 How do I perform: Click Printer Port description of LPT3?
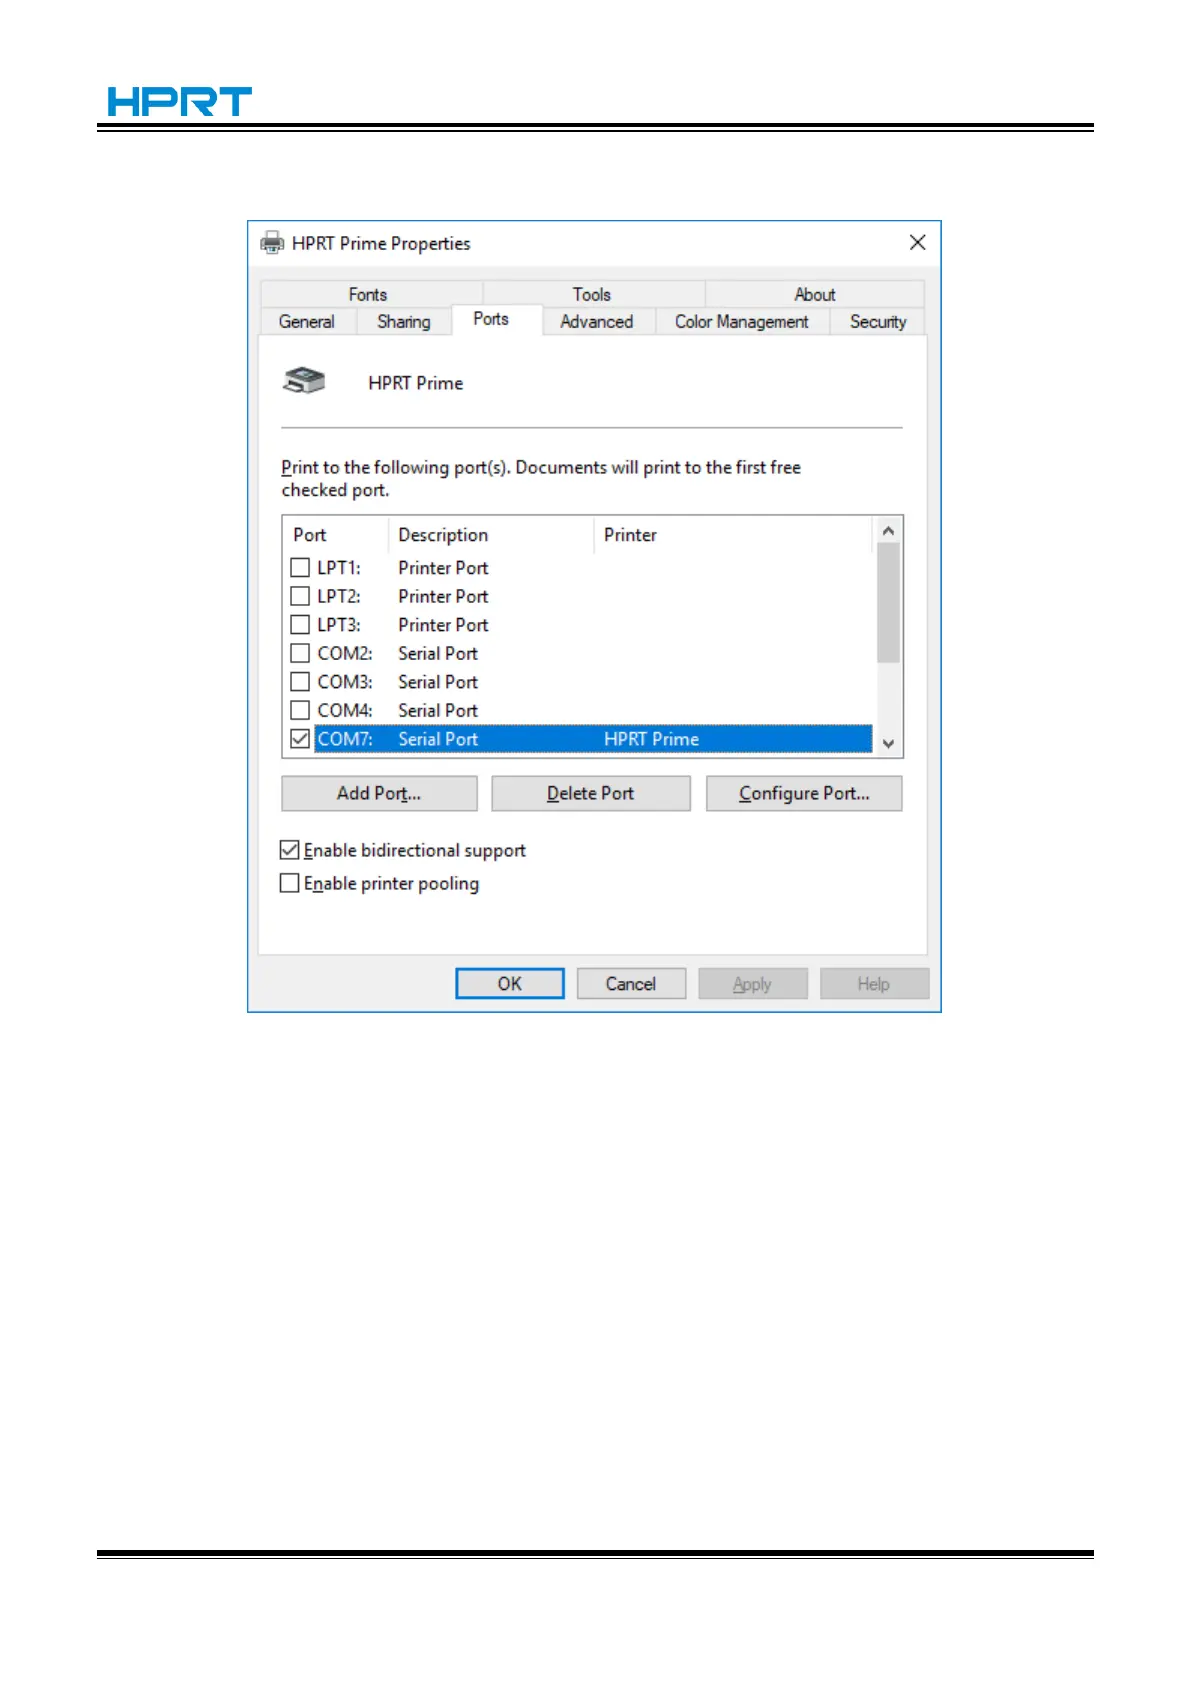click(x=443, y=624)
